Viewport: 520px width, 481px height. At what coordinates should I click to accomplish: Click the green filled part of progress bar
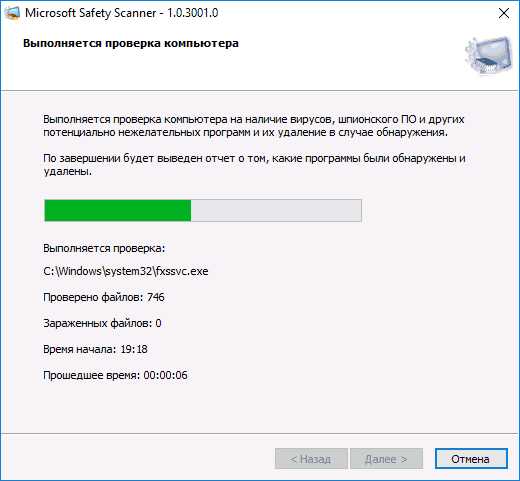pos(118,210)
